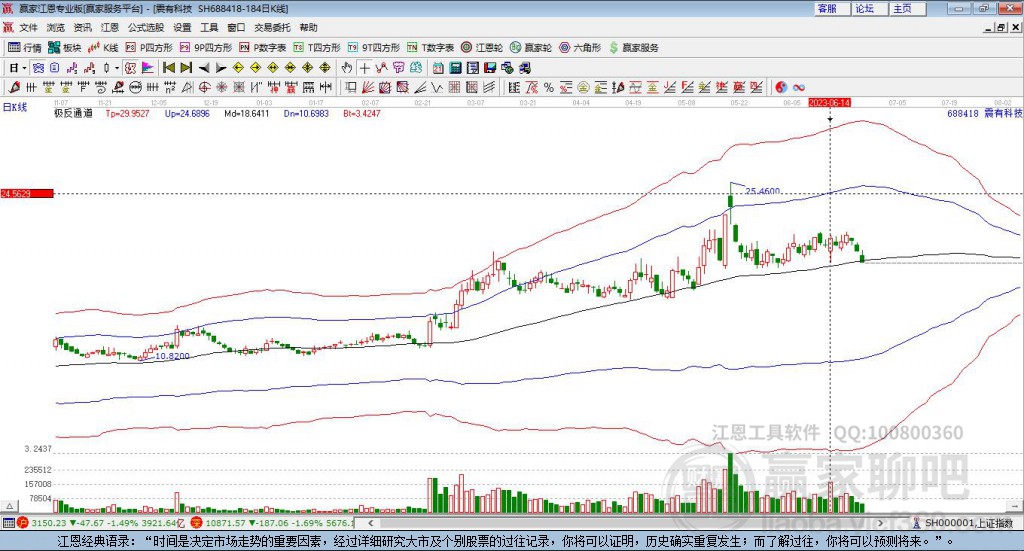Click the Bt=3.4247 indicator value

(x=362, y=113)
